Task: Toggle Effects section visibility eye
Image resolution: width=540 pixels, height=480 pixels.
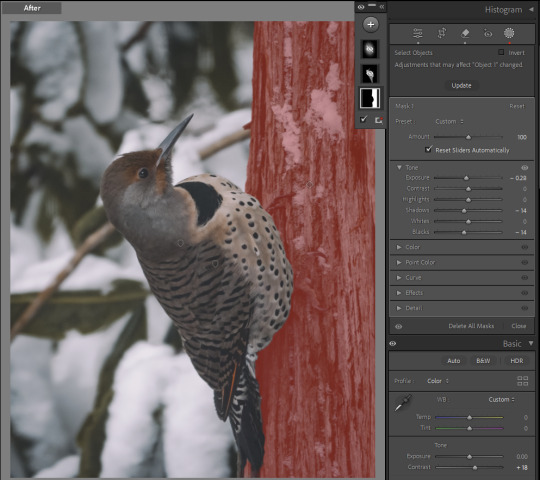Action: coord(524,293)
